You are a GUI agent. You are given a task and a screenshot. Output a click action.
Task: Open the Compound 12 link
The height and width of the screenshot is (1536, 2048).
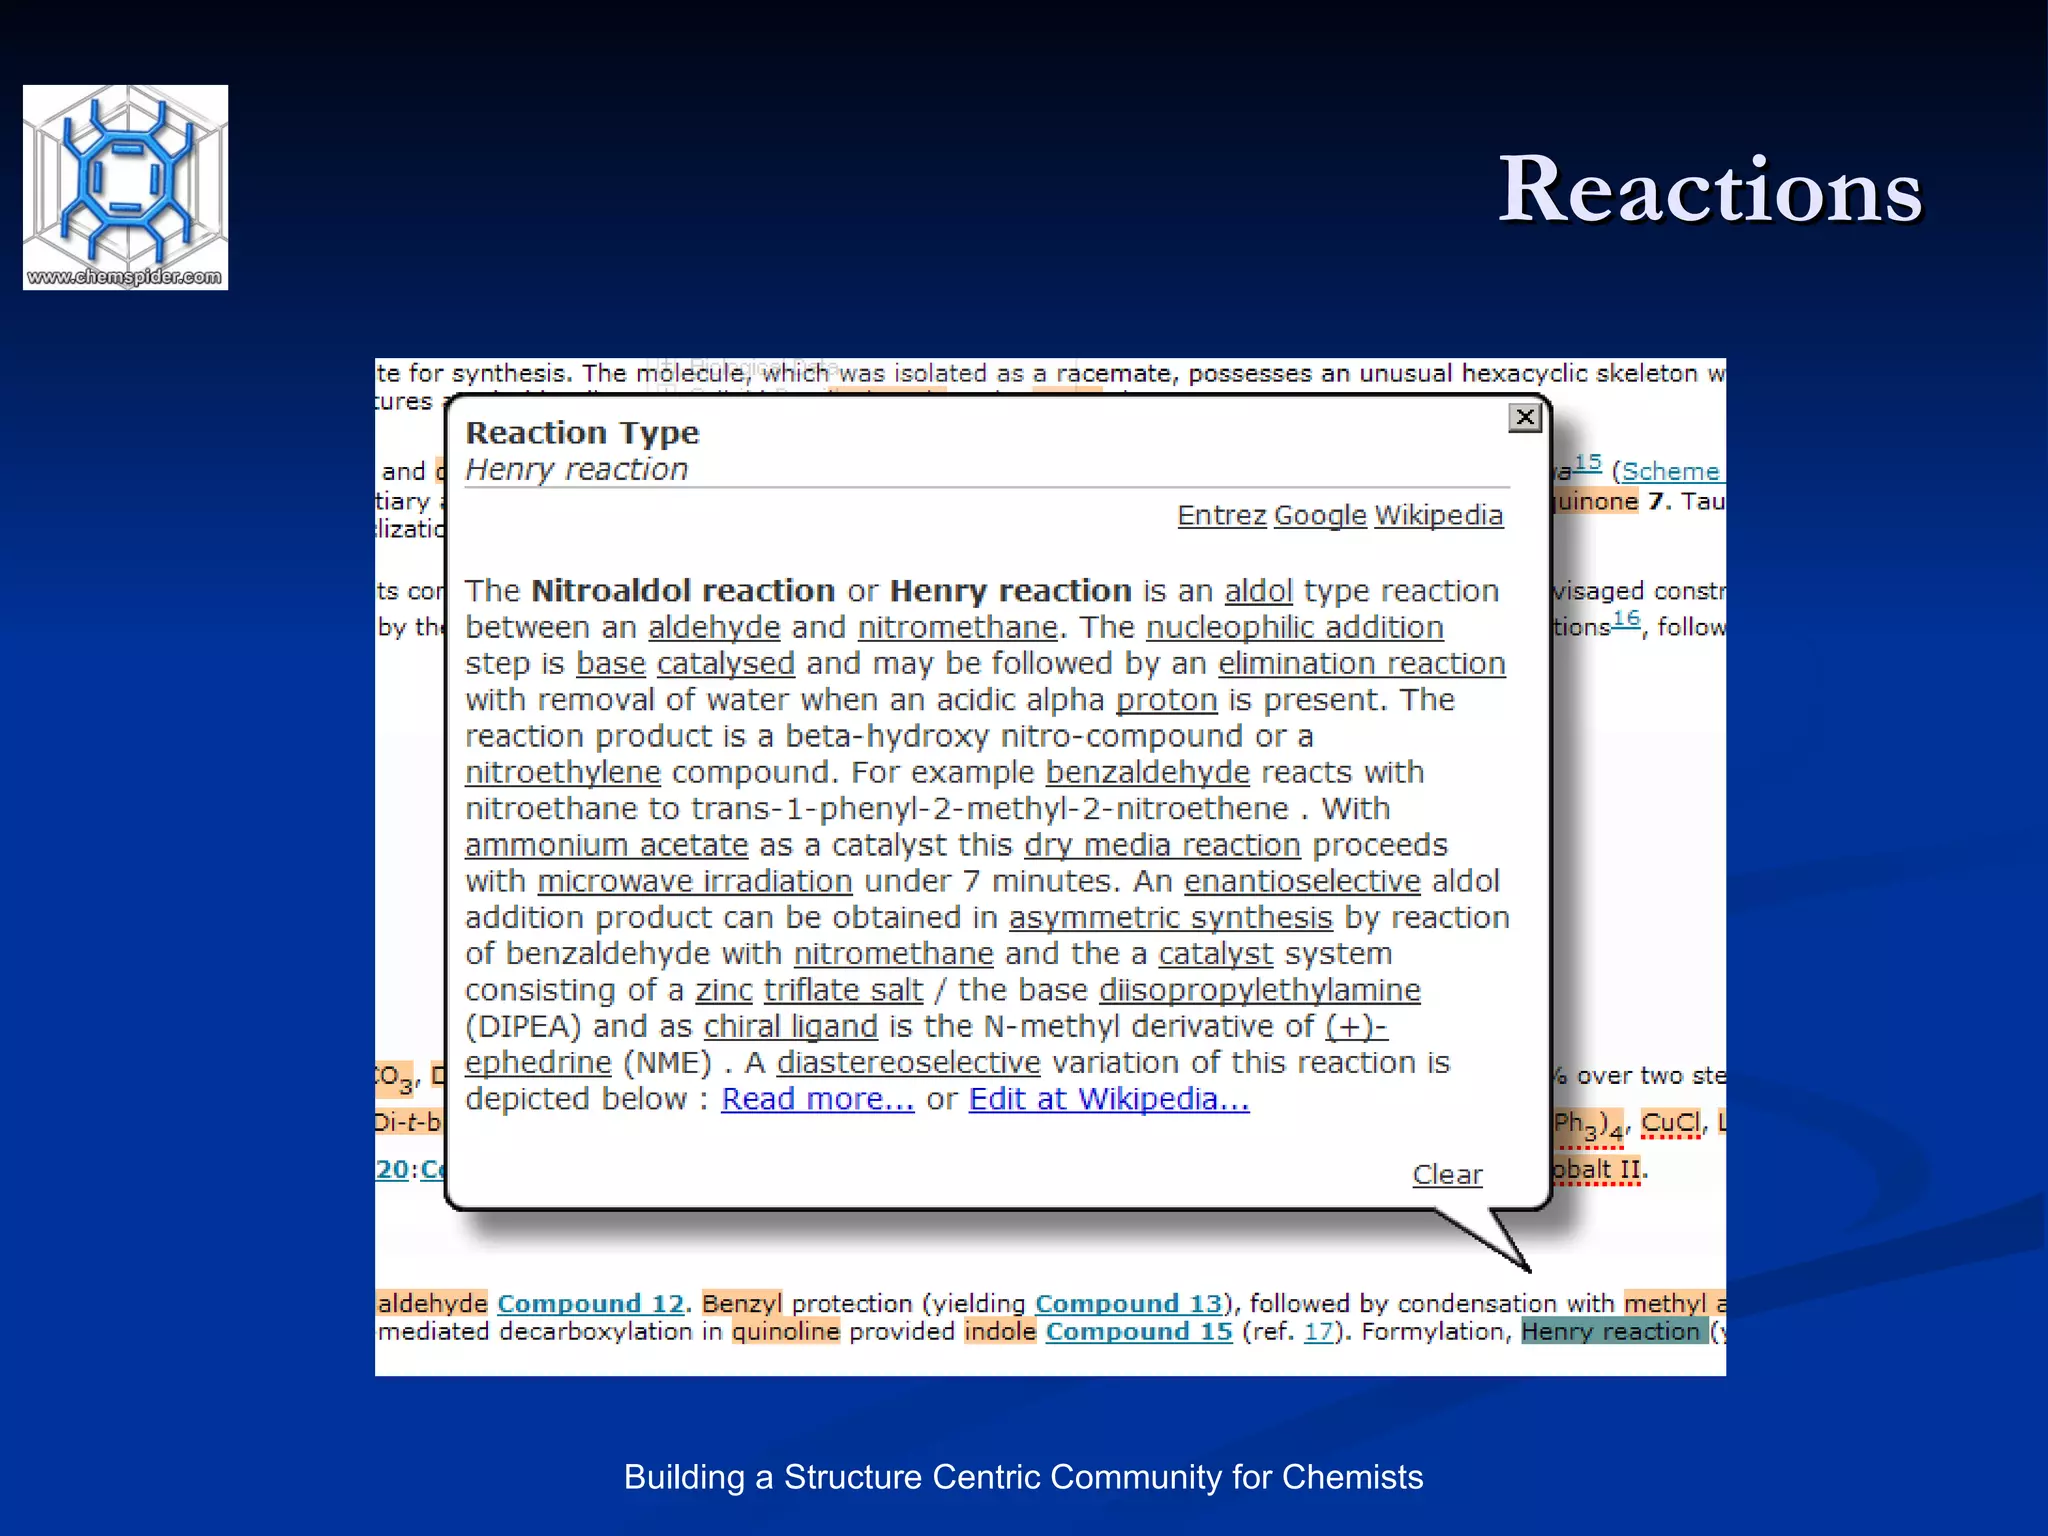(x=591, y=1304)
